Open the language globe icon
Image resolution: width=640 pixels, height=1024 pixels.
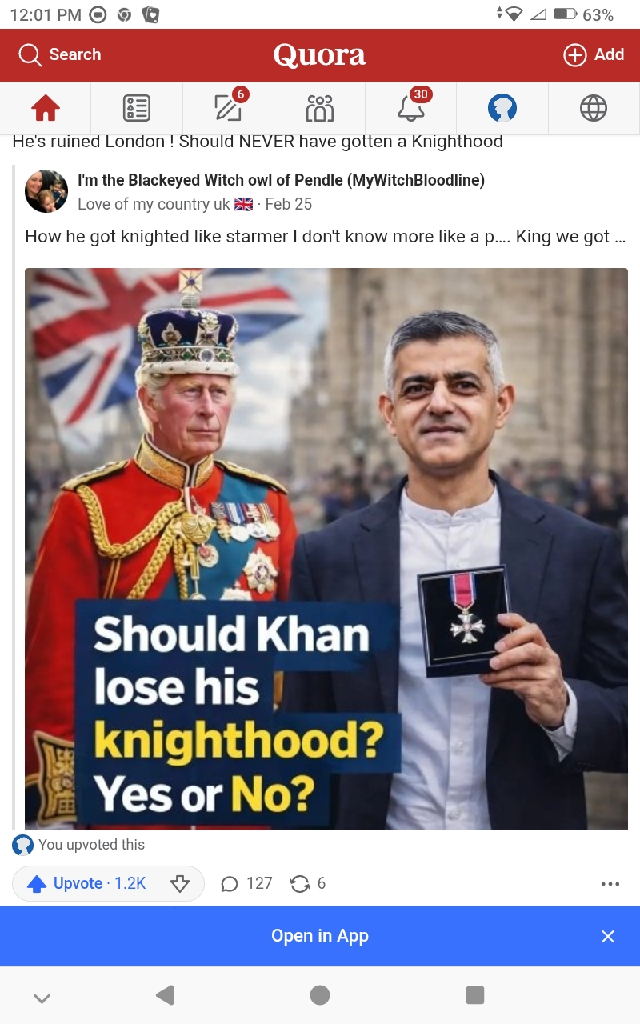[594, 108]
